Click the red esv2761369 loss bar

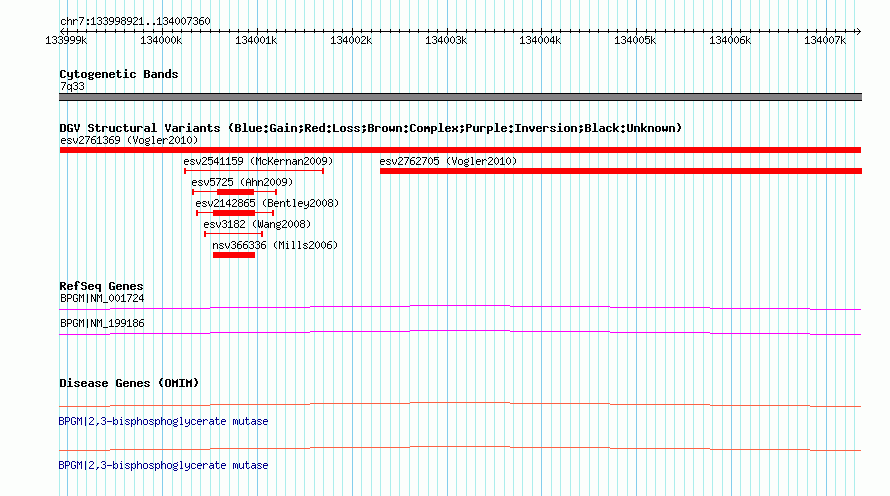[460, 150]
